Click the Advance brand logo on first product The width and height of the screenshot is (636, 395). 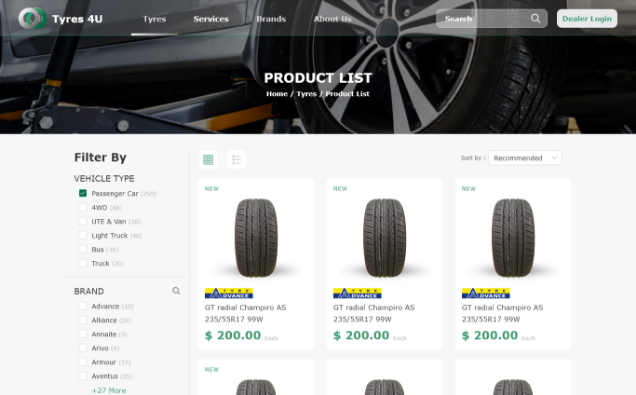229,293
